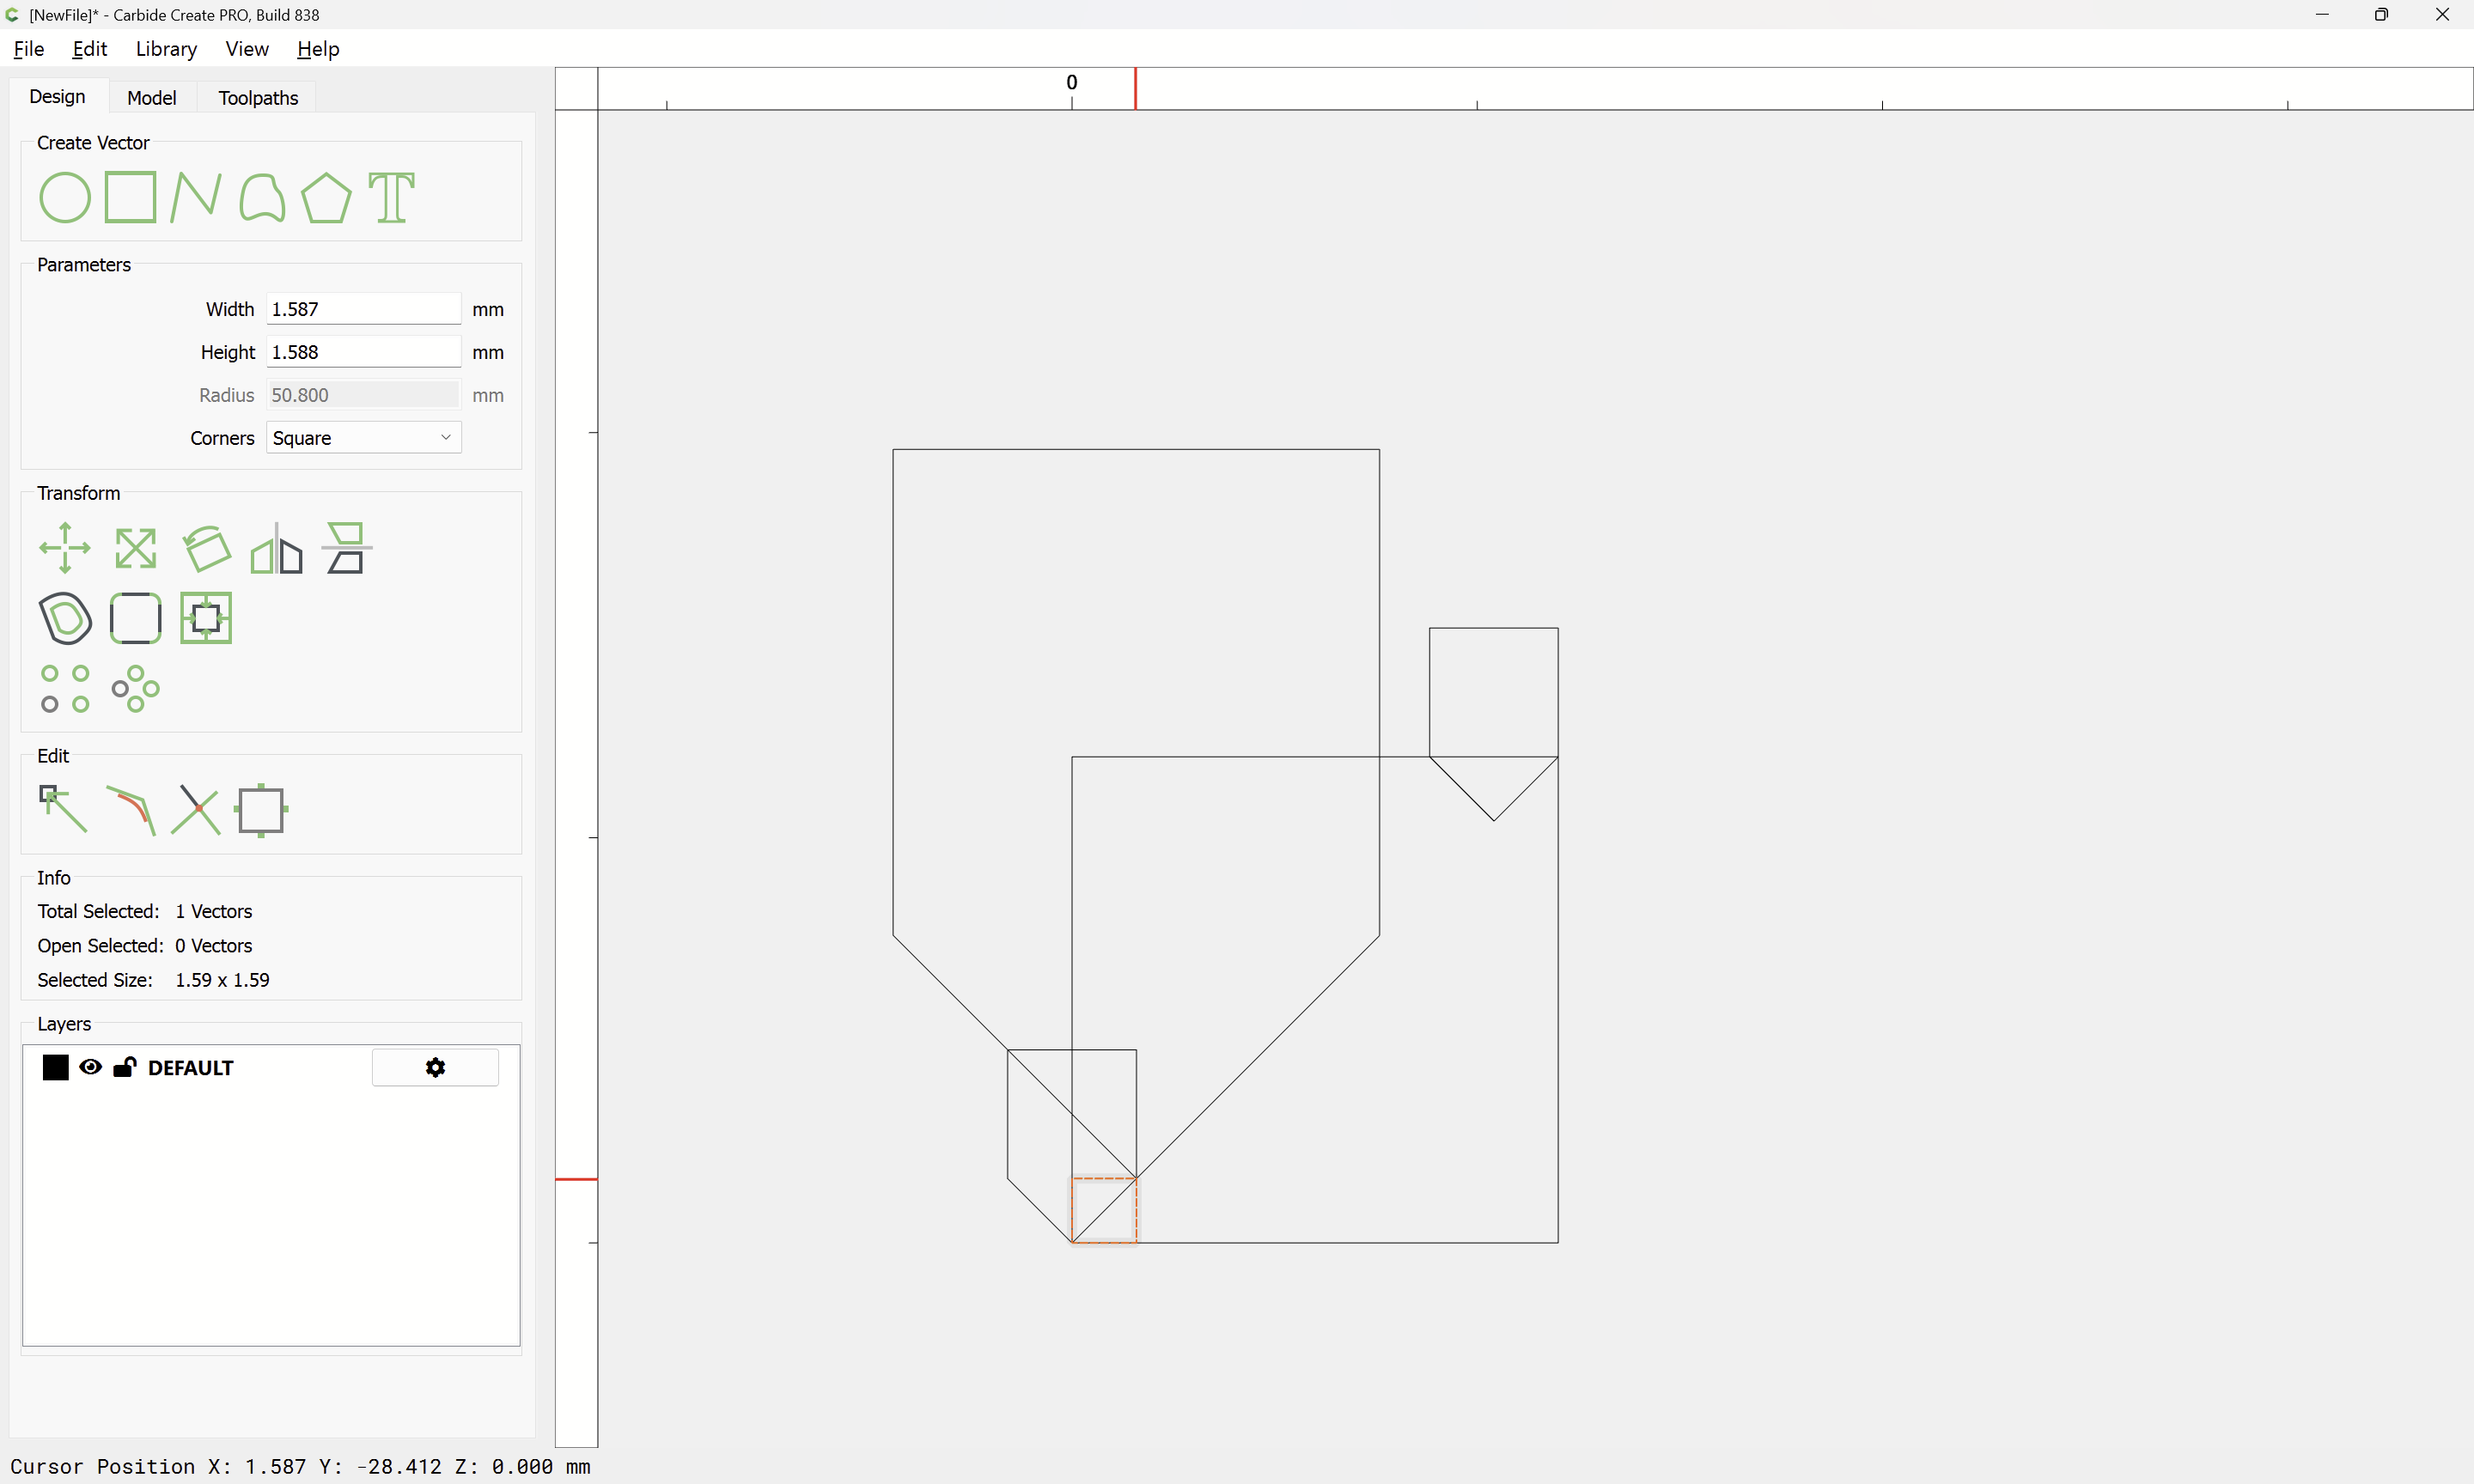
Task: Click the Move transform icon
Action: pos(65,548)
